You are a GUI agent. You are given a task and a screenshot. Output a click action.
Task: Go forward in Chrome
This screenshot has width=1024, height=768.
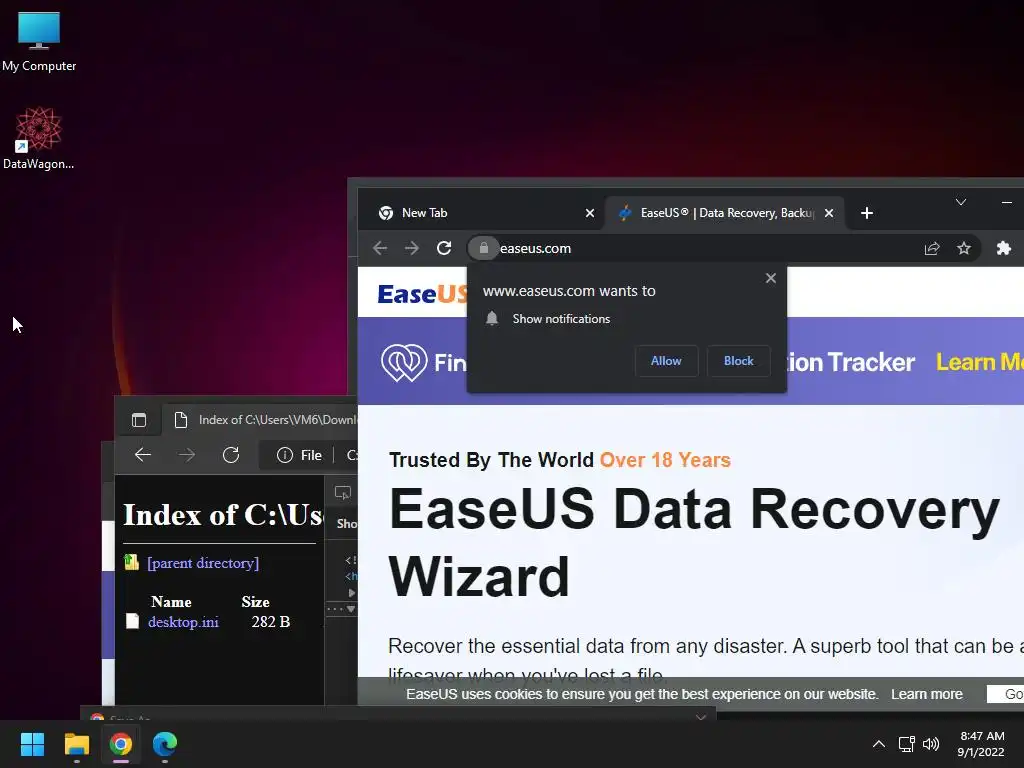[411, 248]
